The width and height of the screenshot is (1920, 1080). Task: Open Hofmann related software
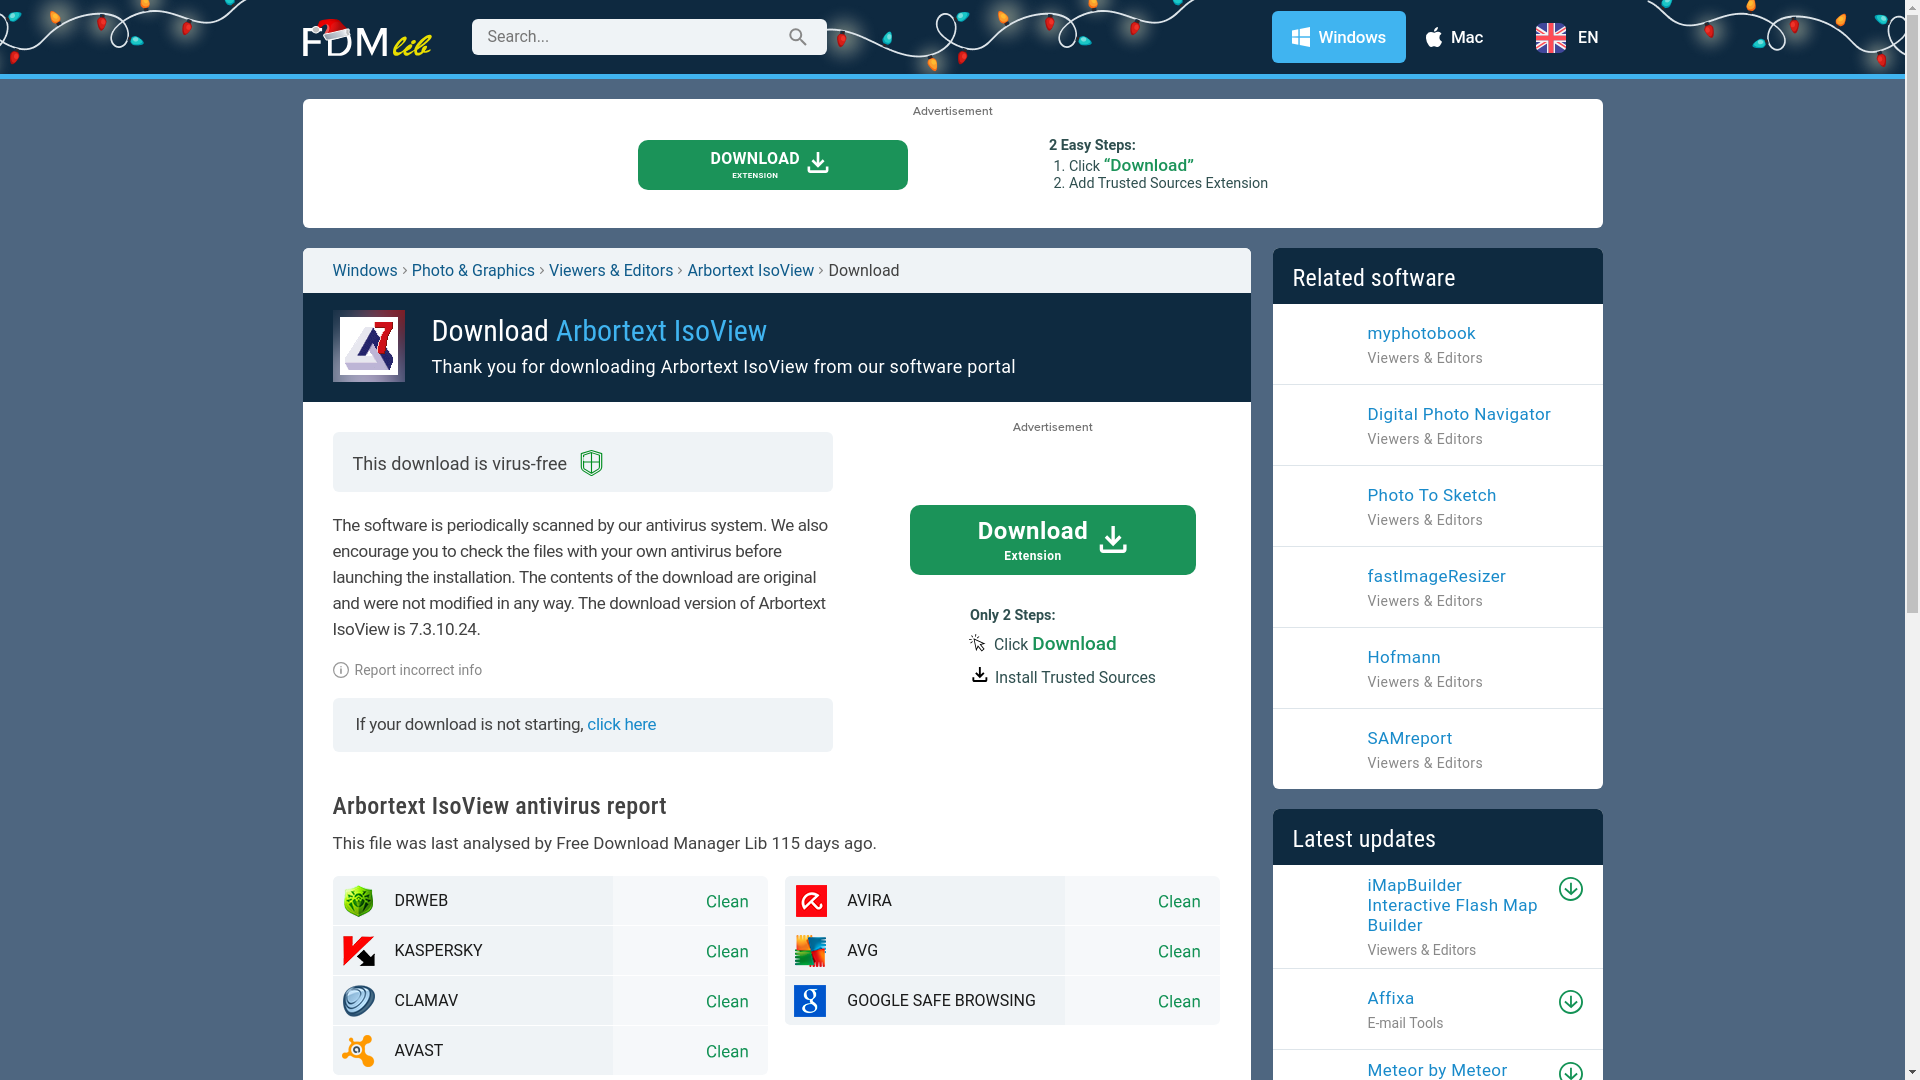pos(1403,657)
